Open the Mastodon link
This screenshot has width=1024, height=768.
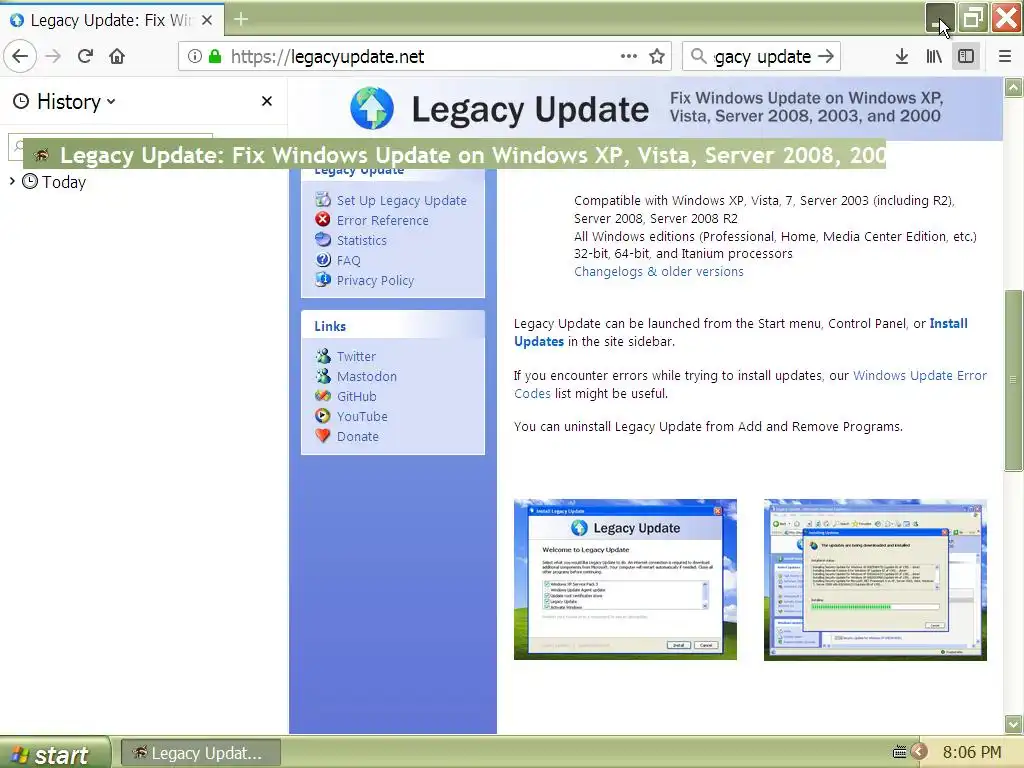pos(367,377)
